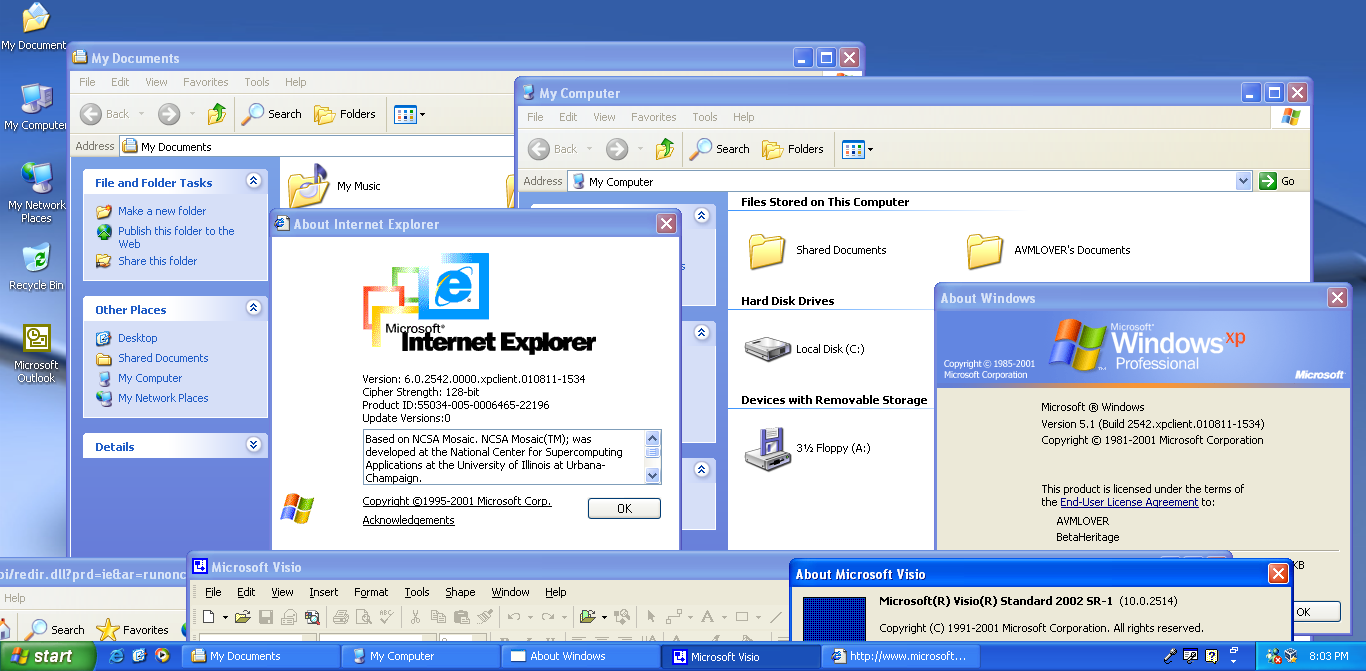Click Search in My Computer toolbar
1366x671 pixels.
pos(720,149)
